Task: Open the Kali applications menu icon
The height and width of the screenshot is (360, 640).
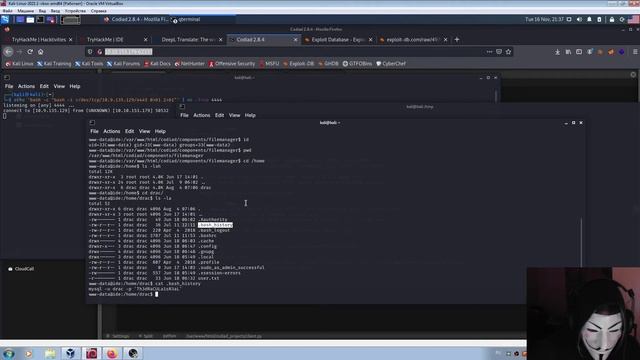Action: [x=5, y=20]
